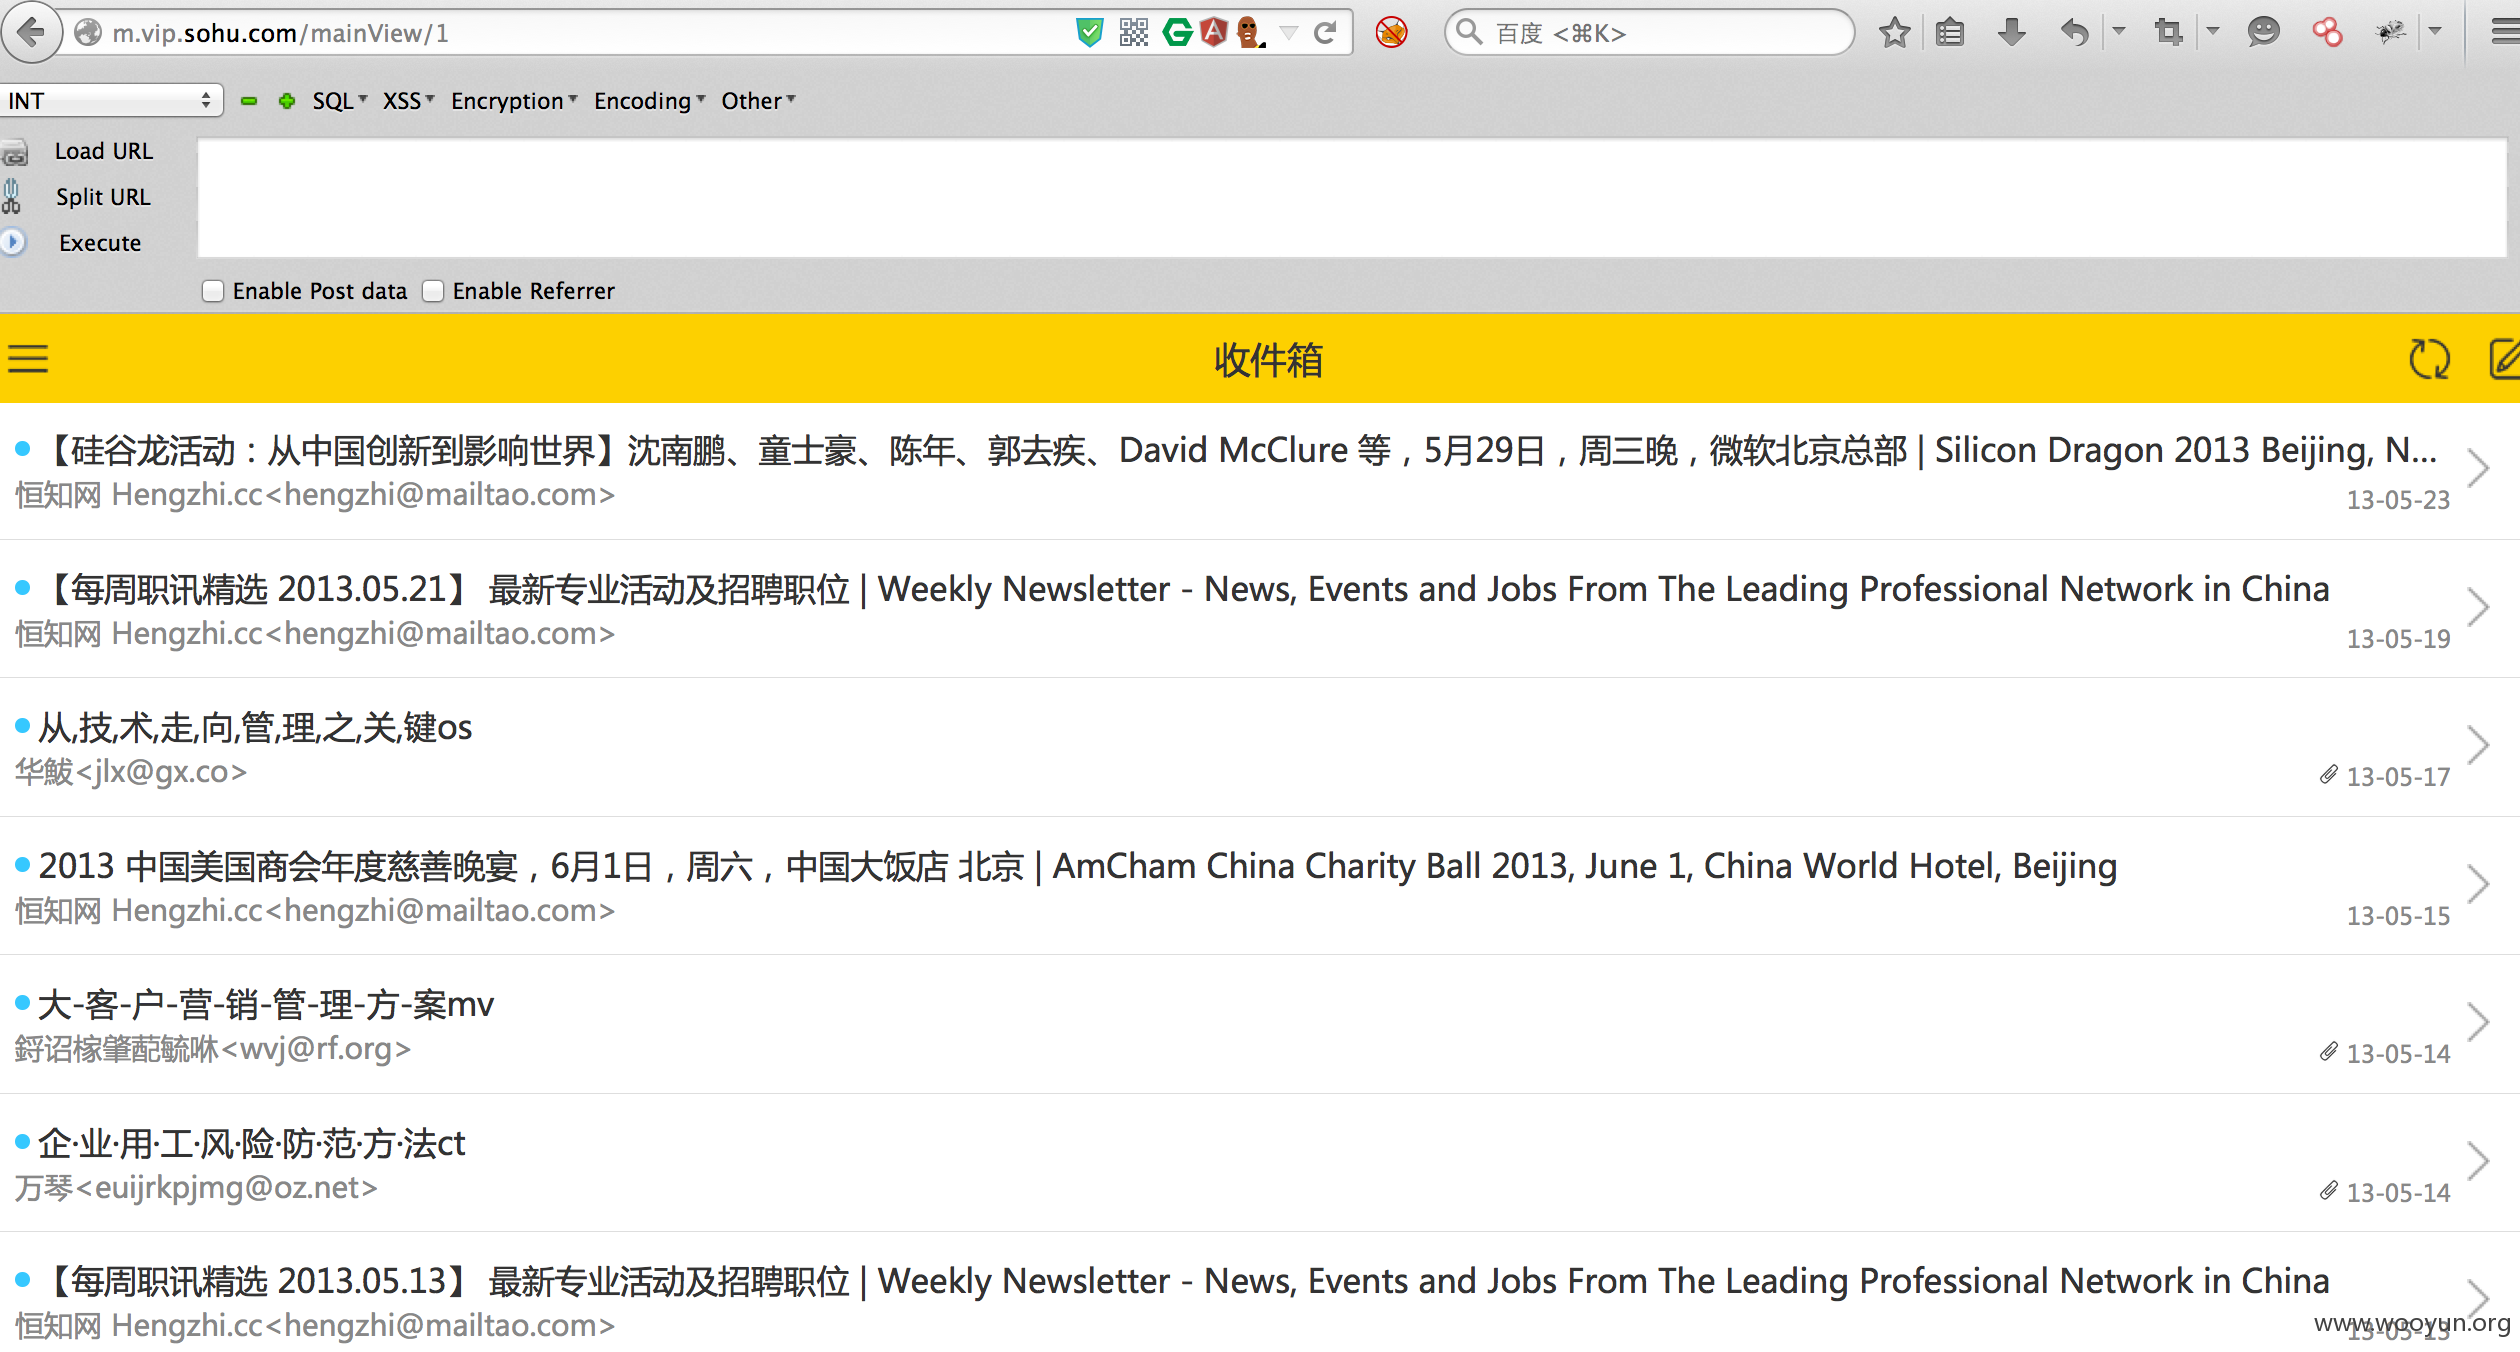Click the date 13-05-15 text
The width and height of the screenshot is (2520, 1352).
pyautogui.click(x=2398, y=916)
